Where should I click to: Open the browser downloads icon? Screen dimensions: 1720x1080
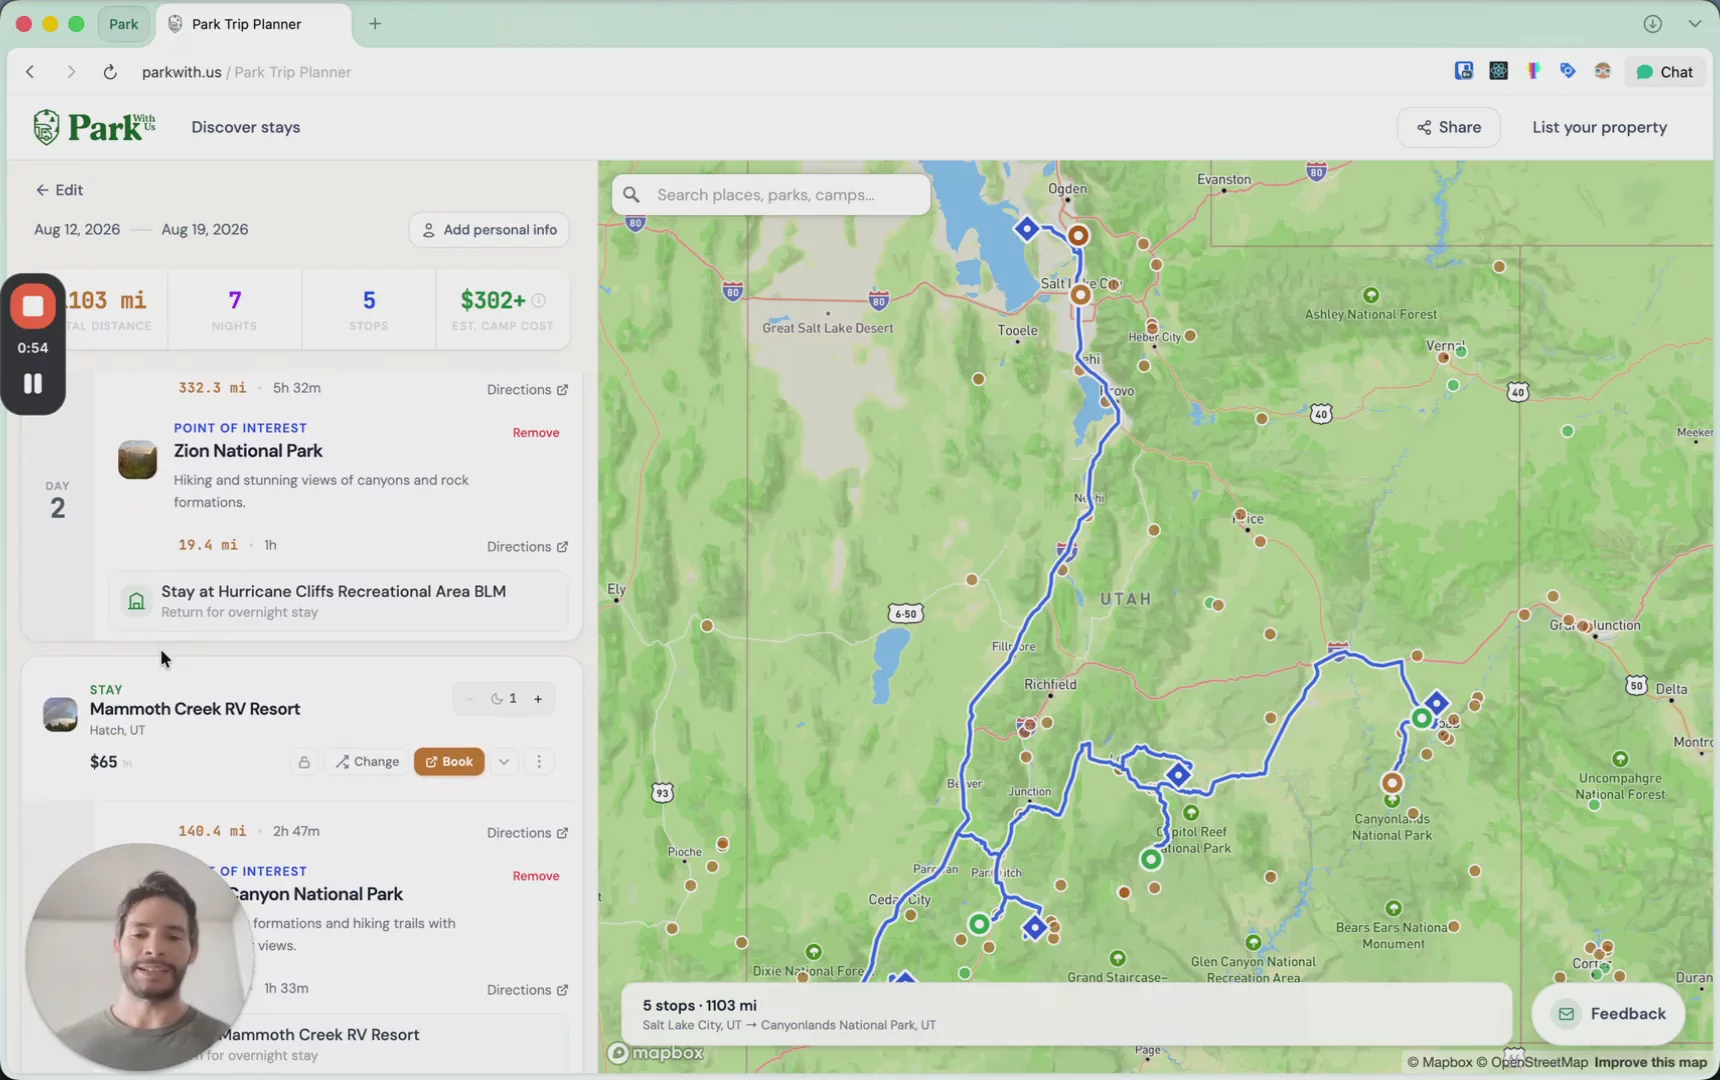(x=1653, y=24)
